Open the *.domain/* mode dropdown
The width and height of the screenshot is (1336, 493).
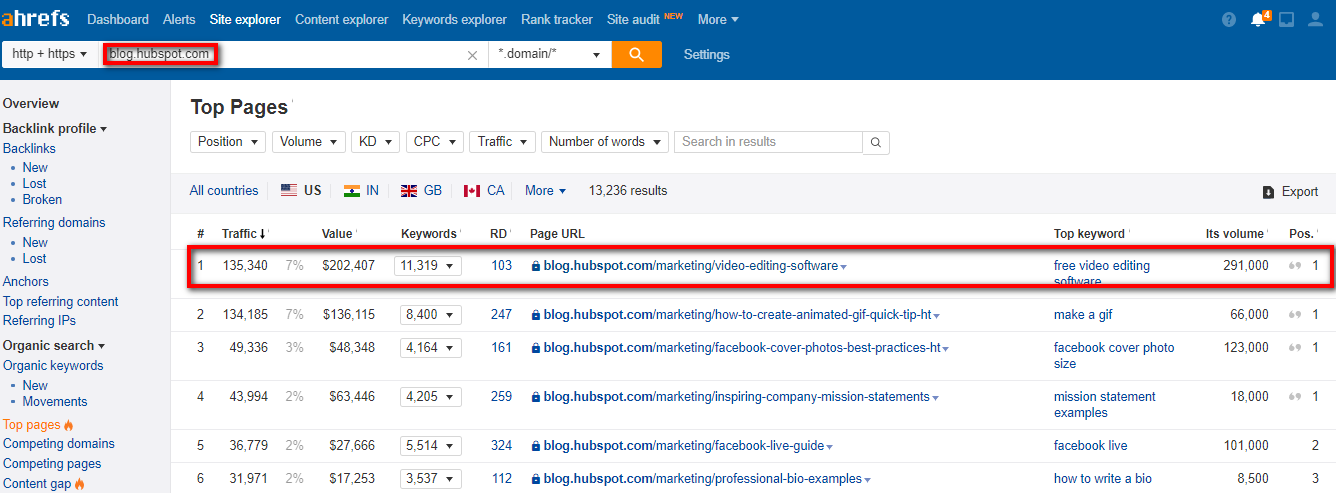pyautogui.click(x=550, y=55)
